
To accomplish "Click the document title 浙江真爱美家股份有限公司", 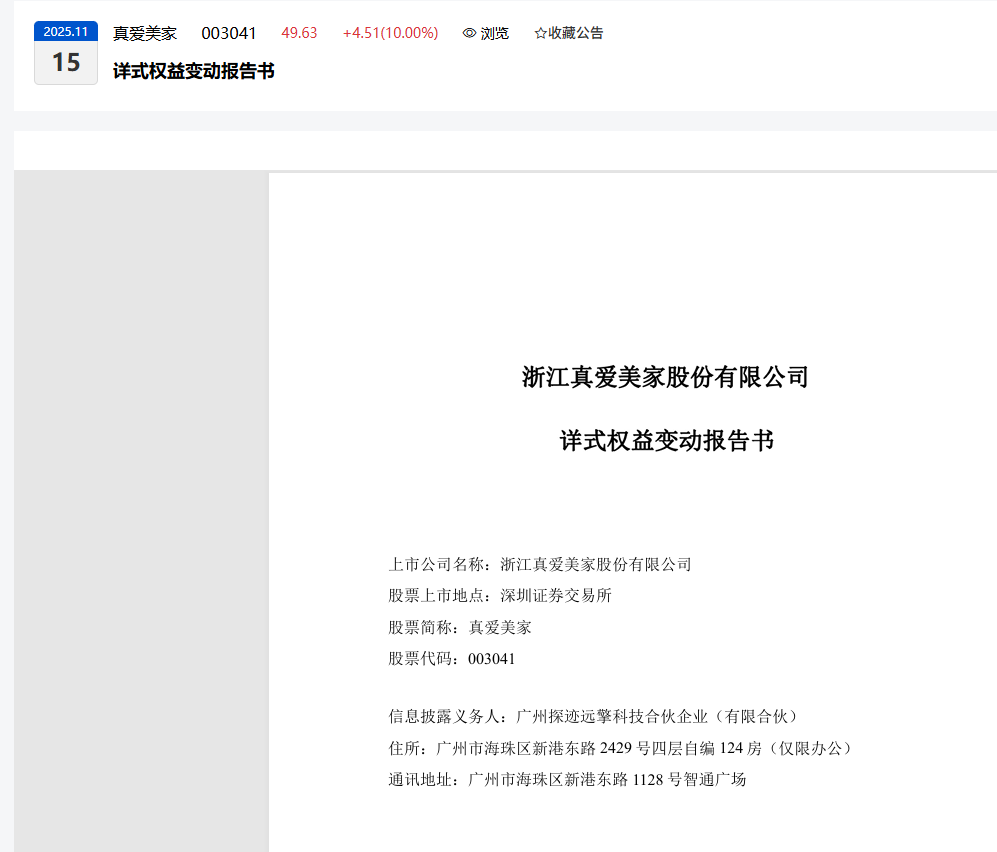I will click(664, 377).
